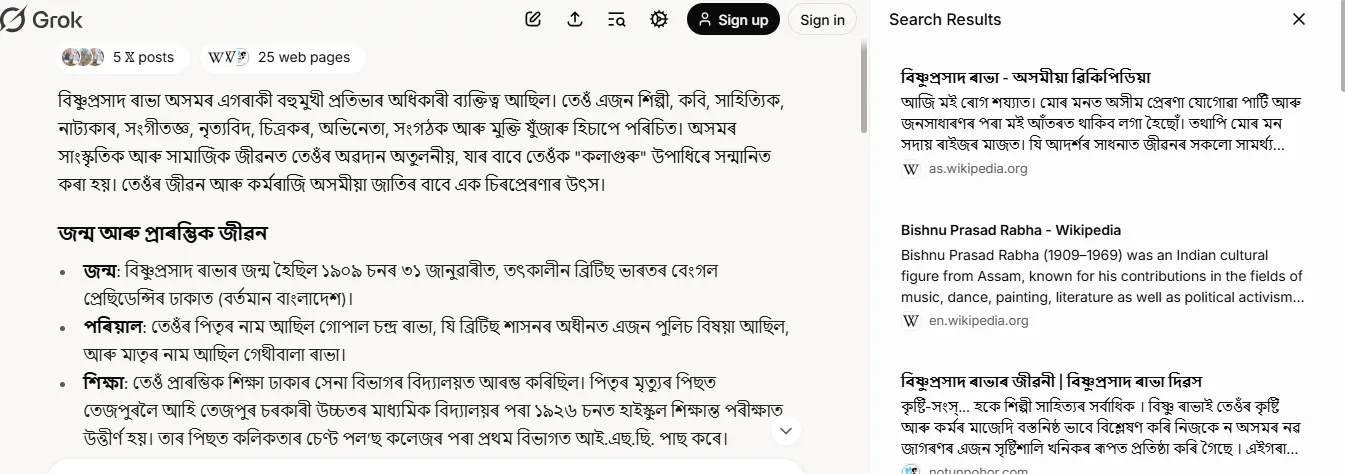The width and height of the screenshot is (1345, 474).
Task: Click the en.wikipedia.org source link
Action: [x=978, y=321]
